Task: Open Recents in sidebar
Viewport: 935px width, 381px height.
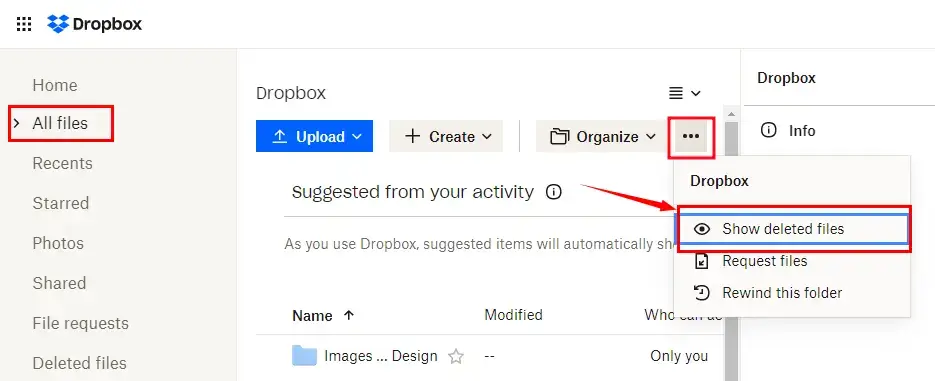Action: tap(63, 163)
